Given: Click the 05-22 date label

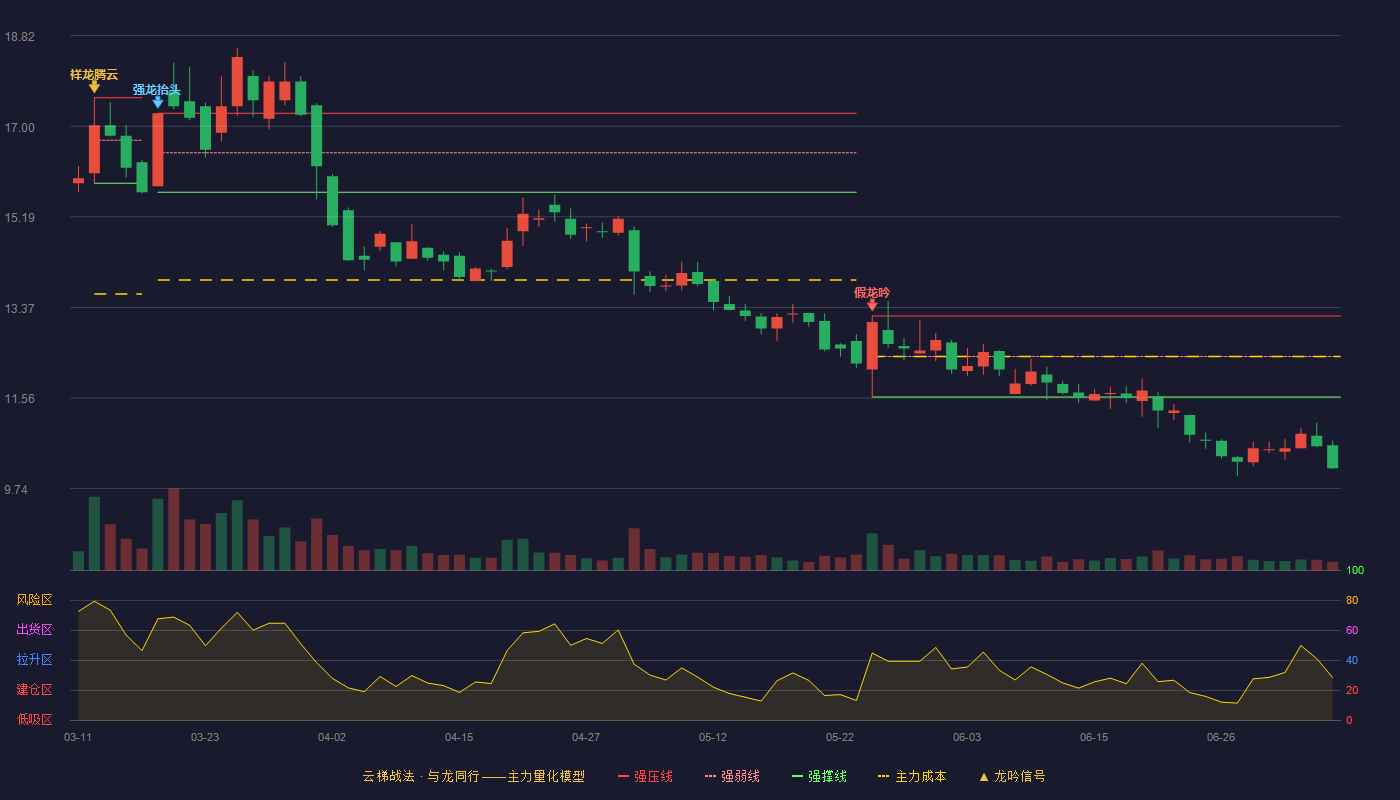Looking at the screenshot, I should pyautogui.click(x=840, y=737).
